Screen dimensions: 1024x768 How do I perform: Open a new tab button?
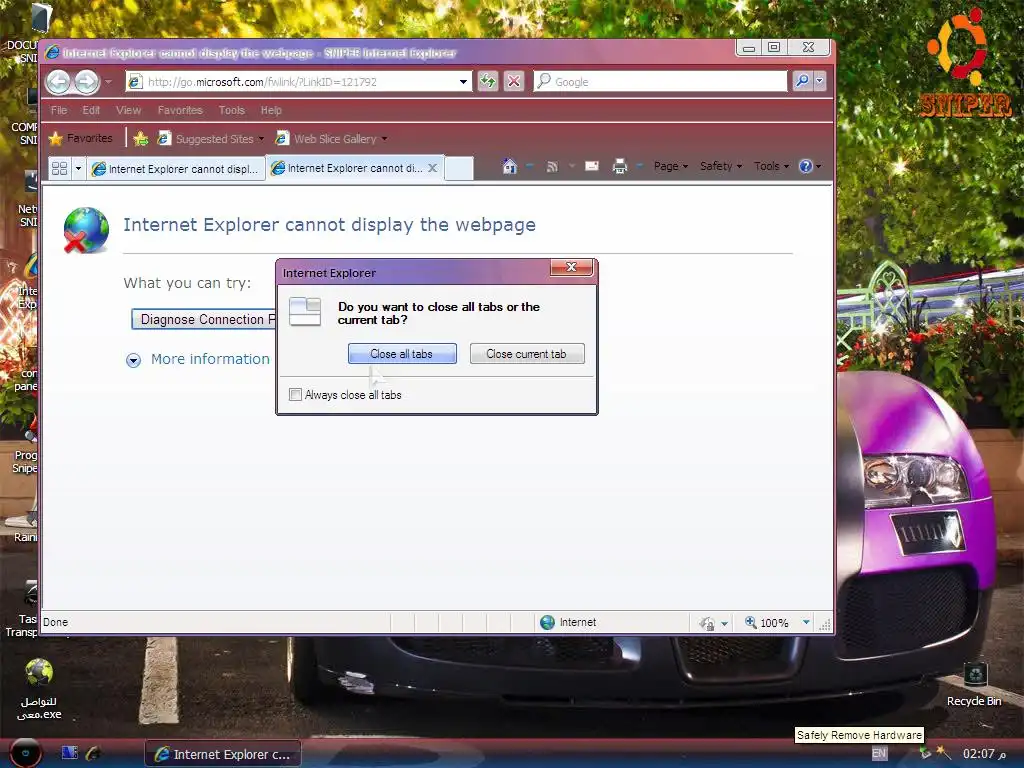click(459, 168)
